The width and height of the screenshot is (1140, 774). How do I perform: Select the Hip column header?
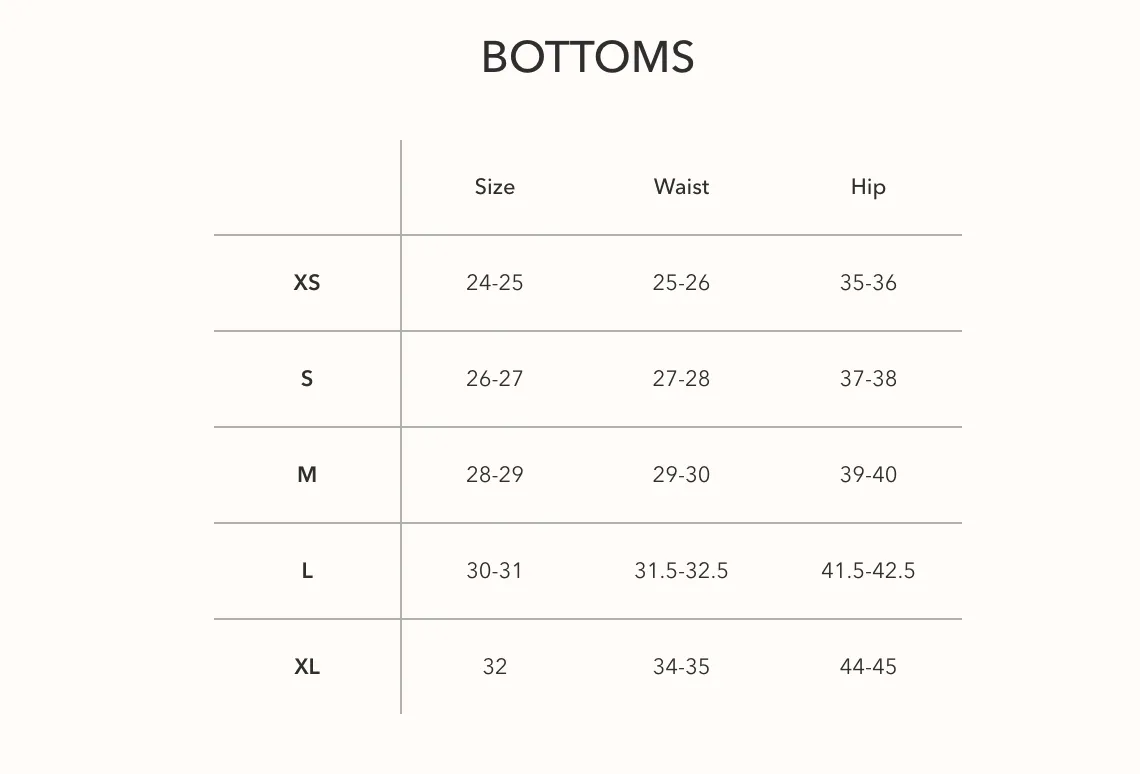pos(868,188)
